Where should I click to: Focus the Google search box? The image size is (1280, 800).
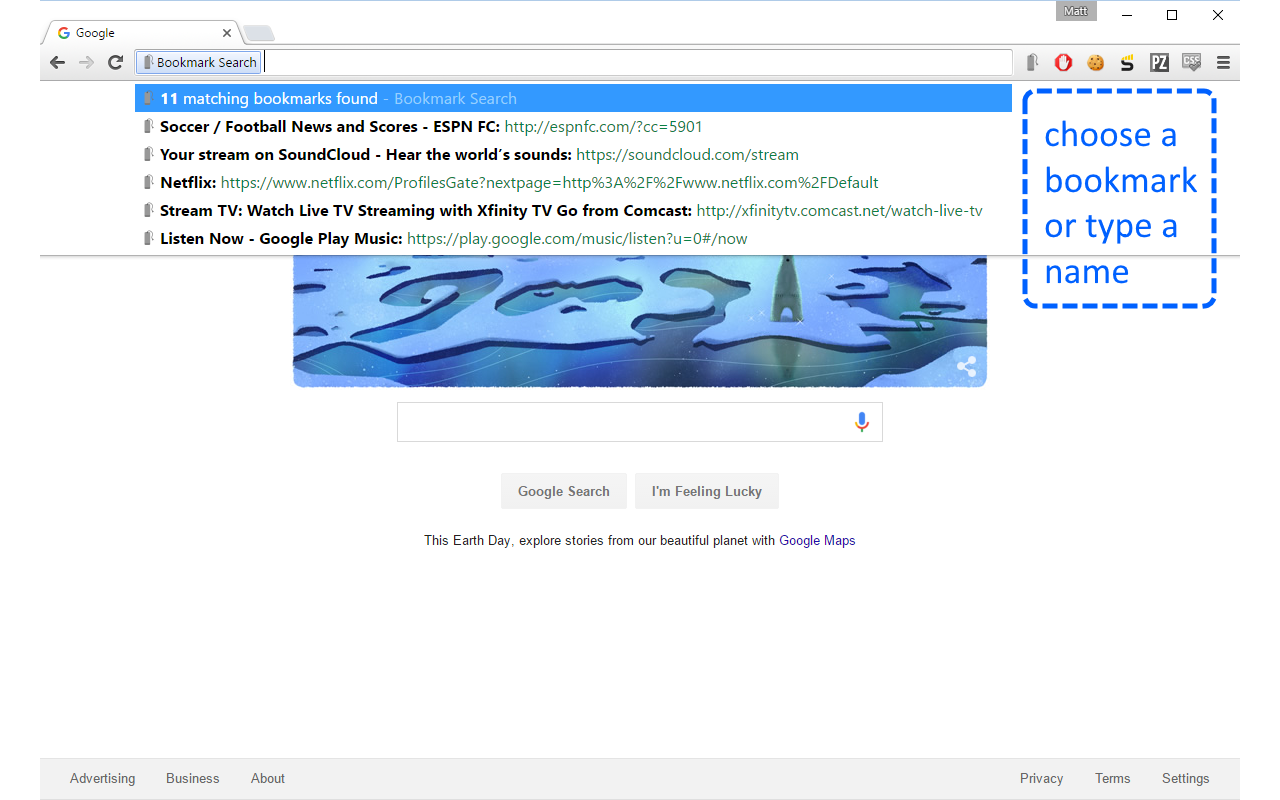(x=640, y=422)
